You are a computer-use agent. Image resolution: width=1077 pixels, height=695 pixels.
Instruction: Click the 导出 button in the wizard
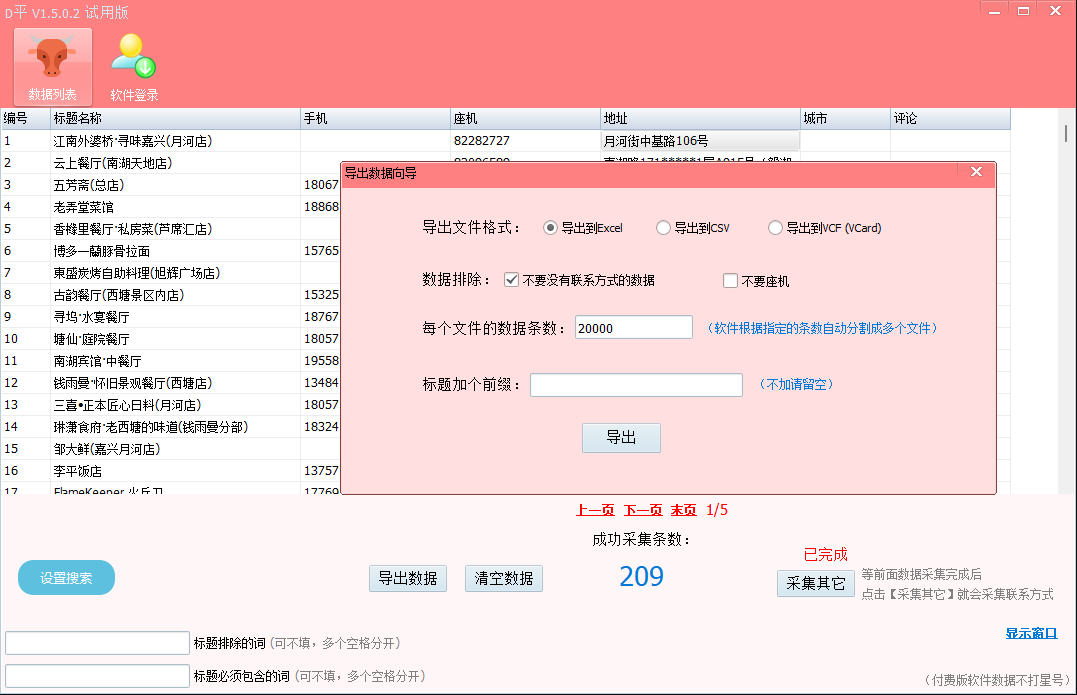[621, 437]
